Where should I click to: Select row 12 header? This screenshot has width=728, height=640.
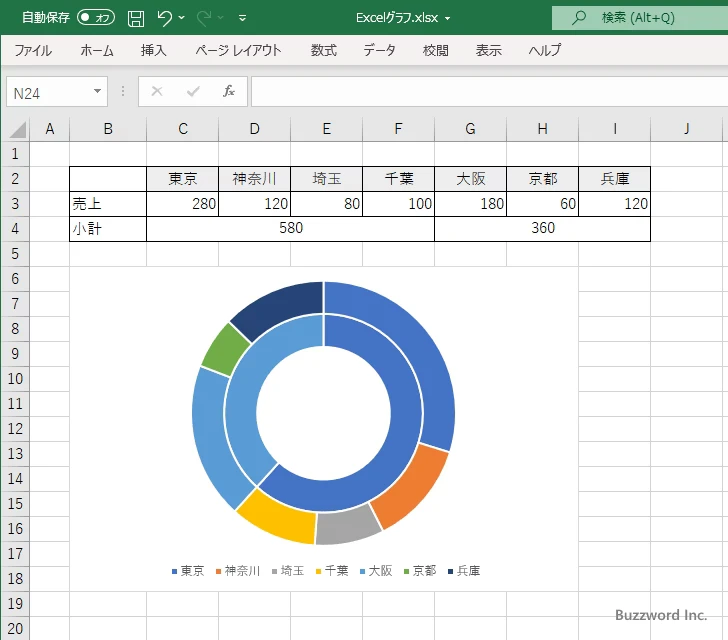click(x=15, y=428)
